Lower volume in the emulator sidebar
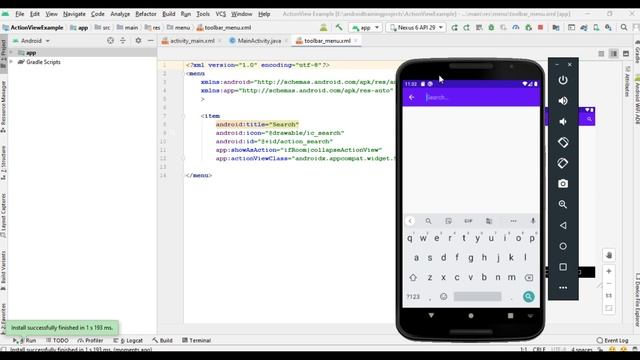Screen dimensions: 640x360 [x=563, y=122]
